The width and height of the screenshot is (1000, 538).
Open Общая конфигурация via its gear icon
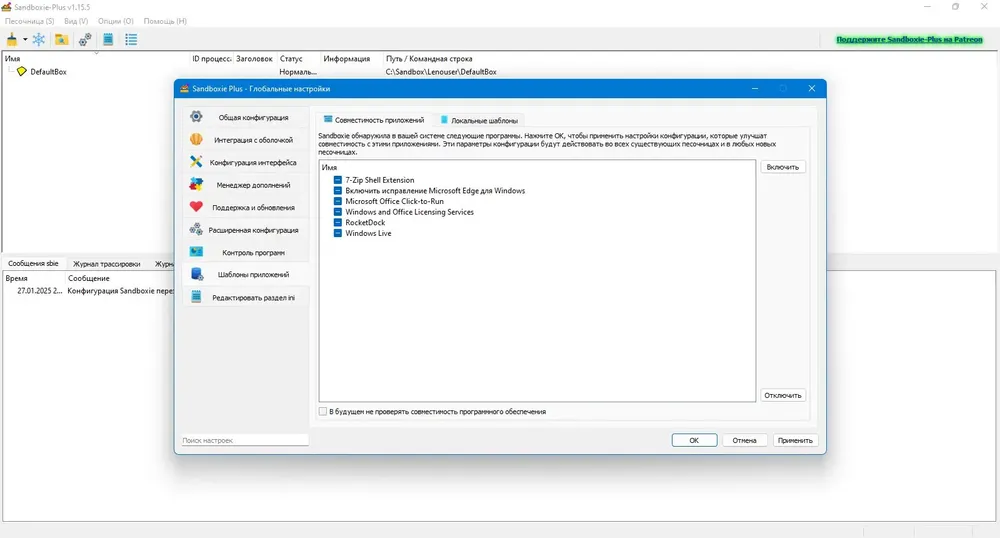pyautogui.click(x=196, y=117)
